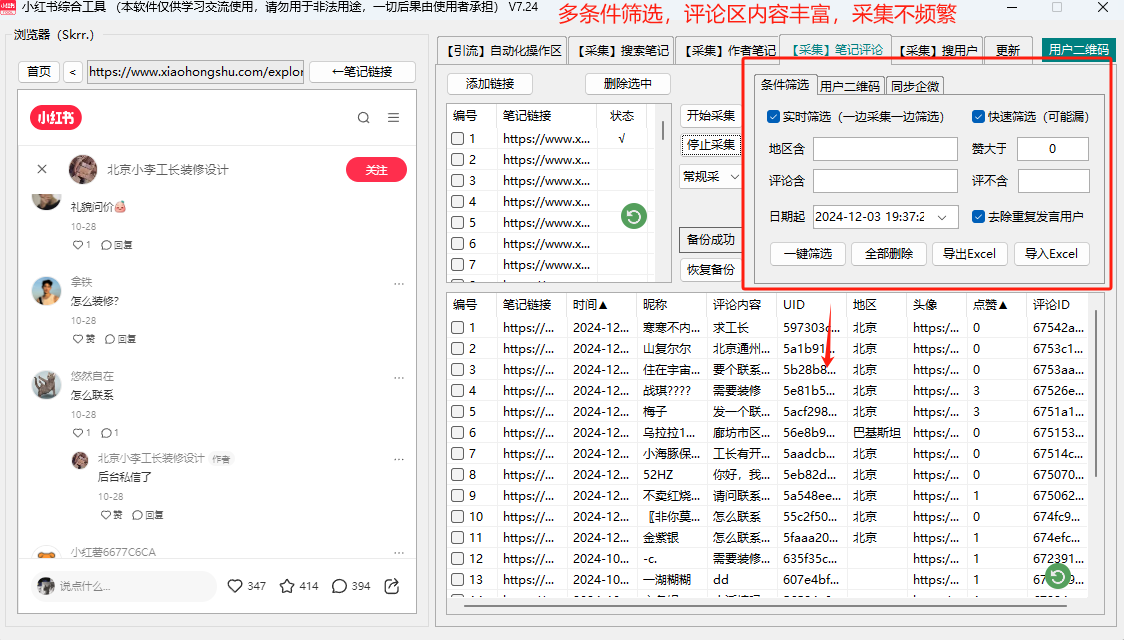Click the 一键筛选 button

808,254
